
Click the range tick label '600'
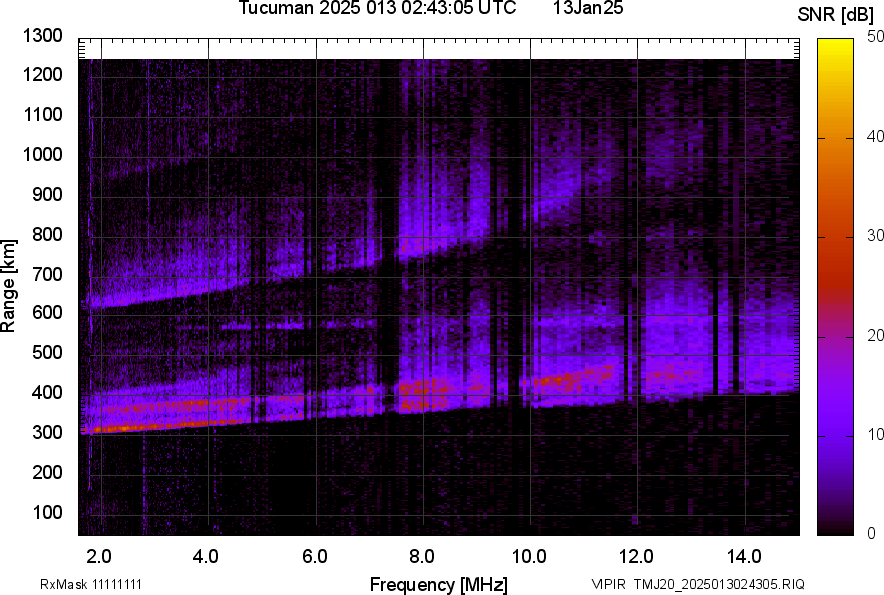click(47, 312)
